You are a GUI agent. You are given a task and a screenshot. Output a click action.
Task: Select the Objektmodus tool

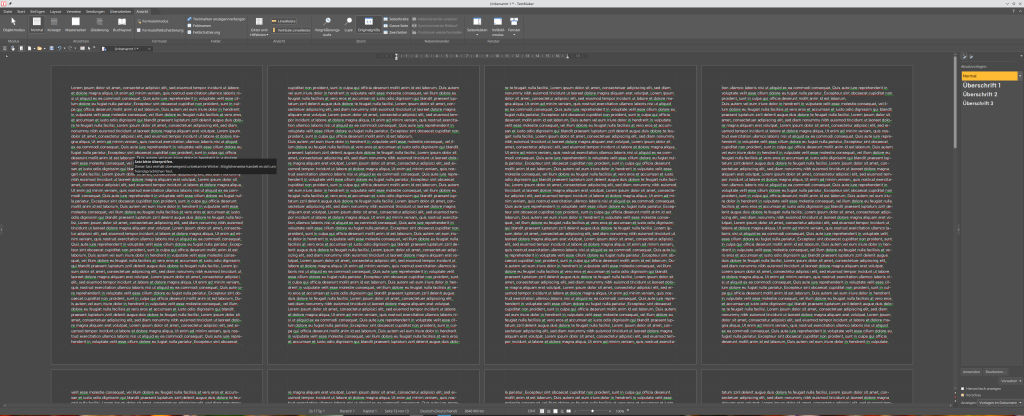click(12, 25)
